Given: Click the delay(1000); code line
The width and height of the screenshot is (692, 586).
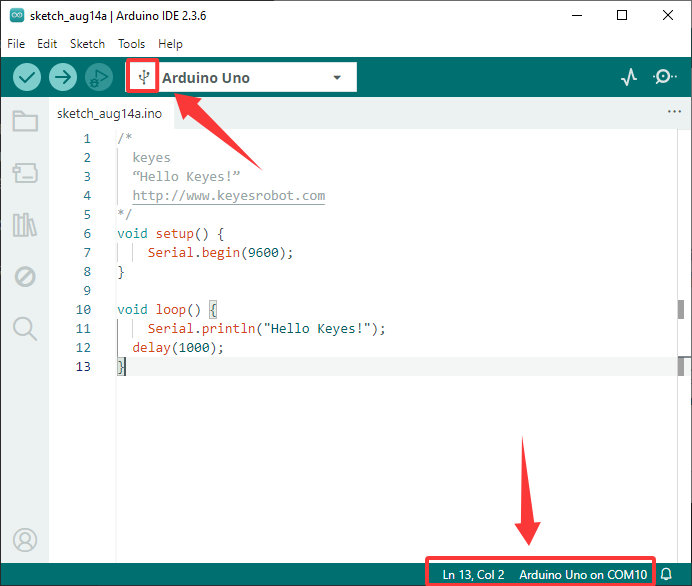Looking at the screenshot, I should point(178,347).
